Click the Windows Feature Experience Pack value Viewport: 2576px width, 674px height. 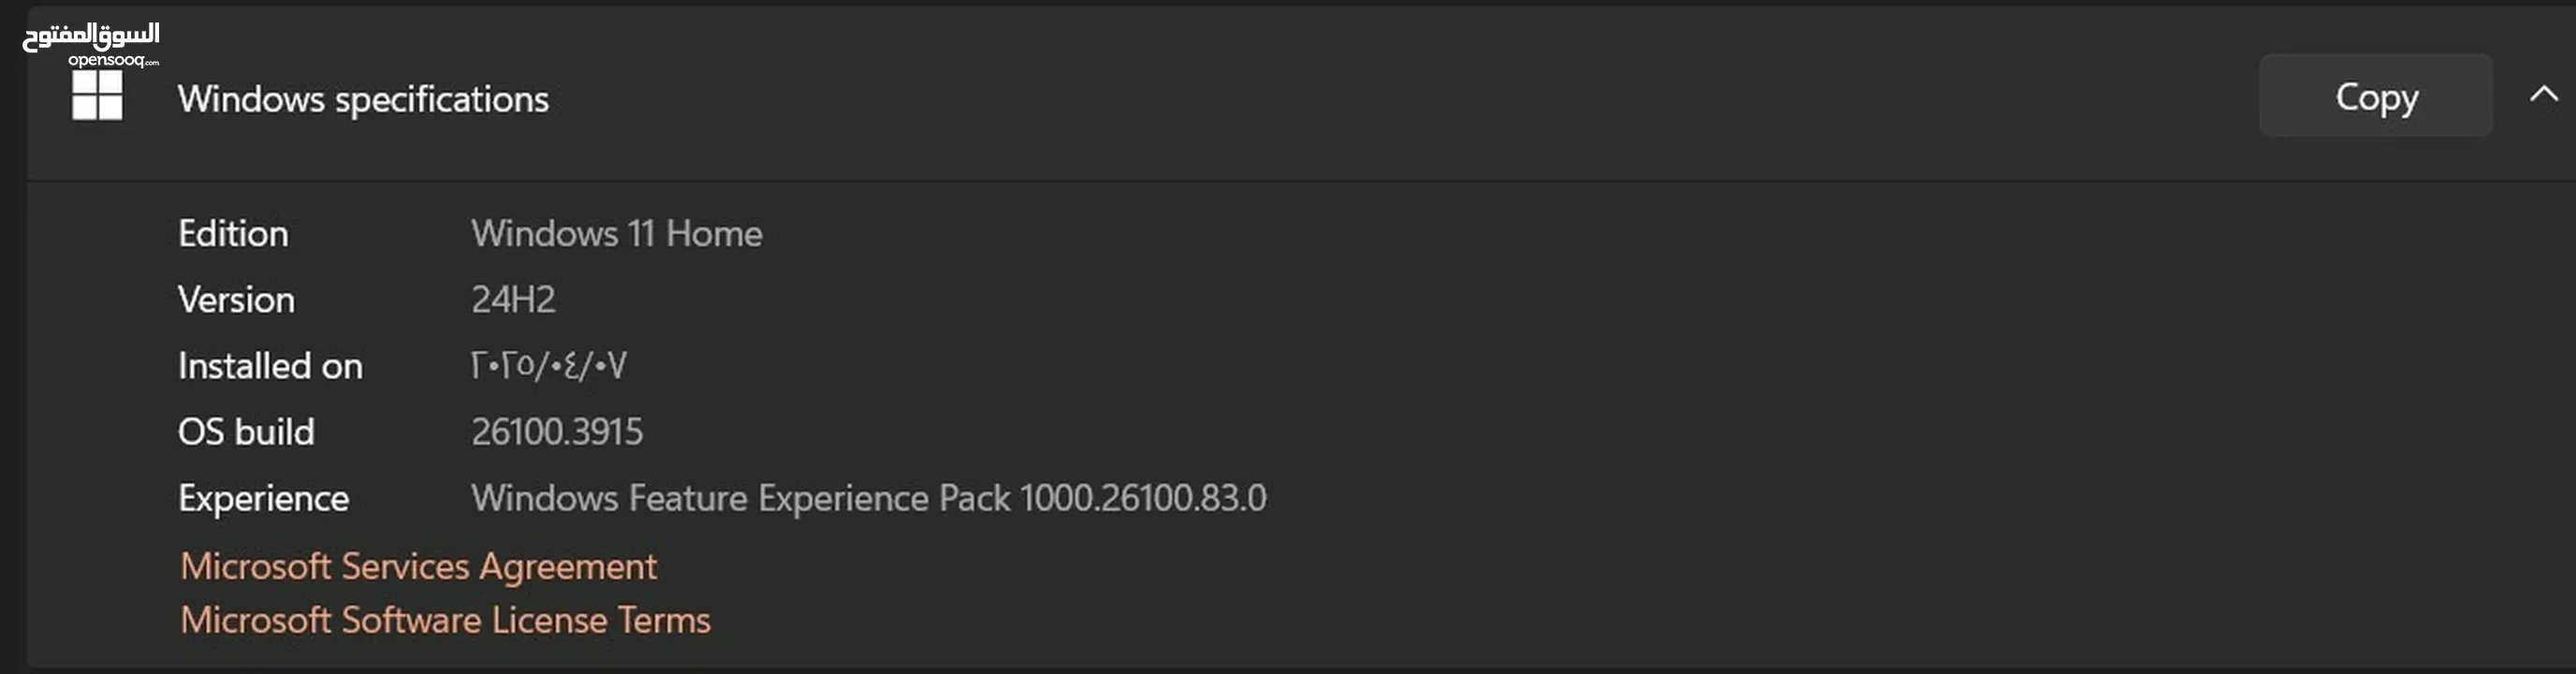tap(868, 498)
